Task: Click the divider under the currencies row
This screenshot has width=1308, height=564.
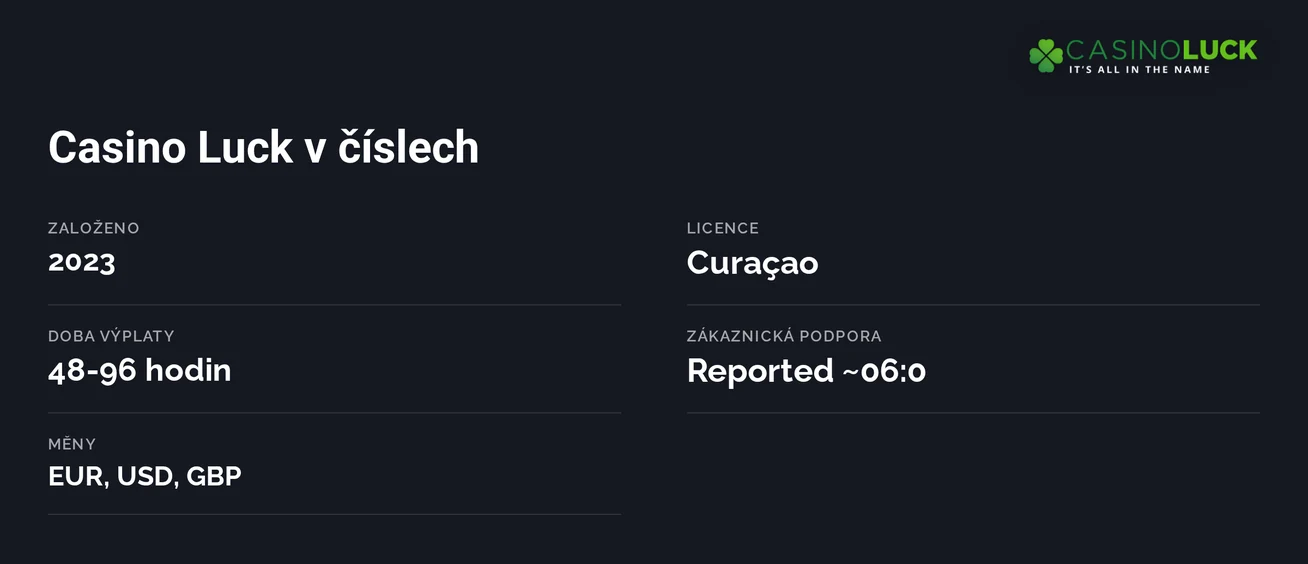Action: (334, 515)
